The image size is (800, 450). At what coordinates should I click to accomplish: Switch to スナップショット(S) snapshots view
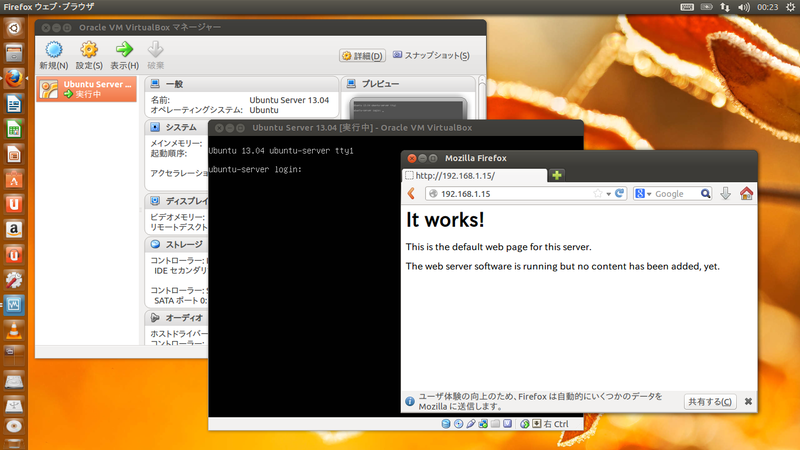pyautogui.click(x=431, y=55)
